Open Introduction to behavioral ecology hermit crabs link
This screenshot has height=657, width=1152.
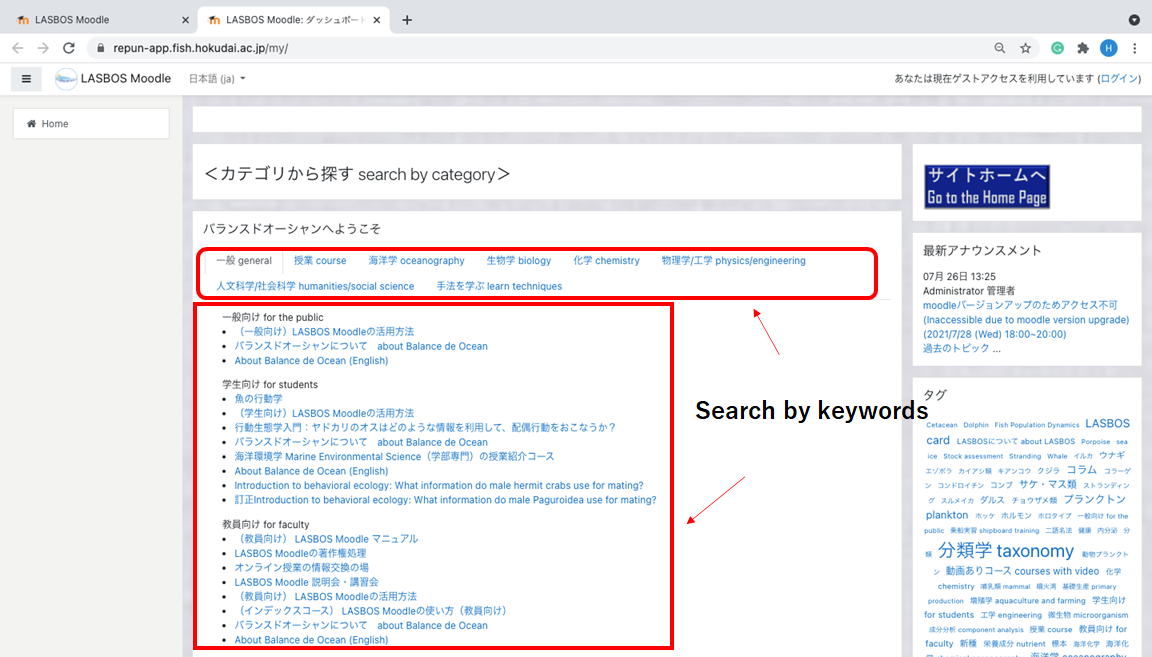pos(439,486)
